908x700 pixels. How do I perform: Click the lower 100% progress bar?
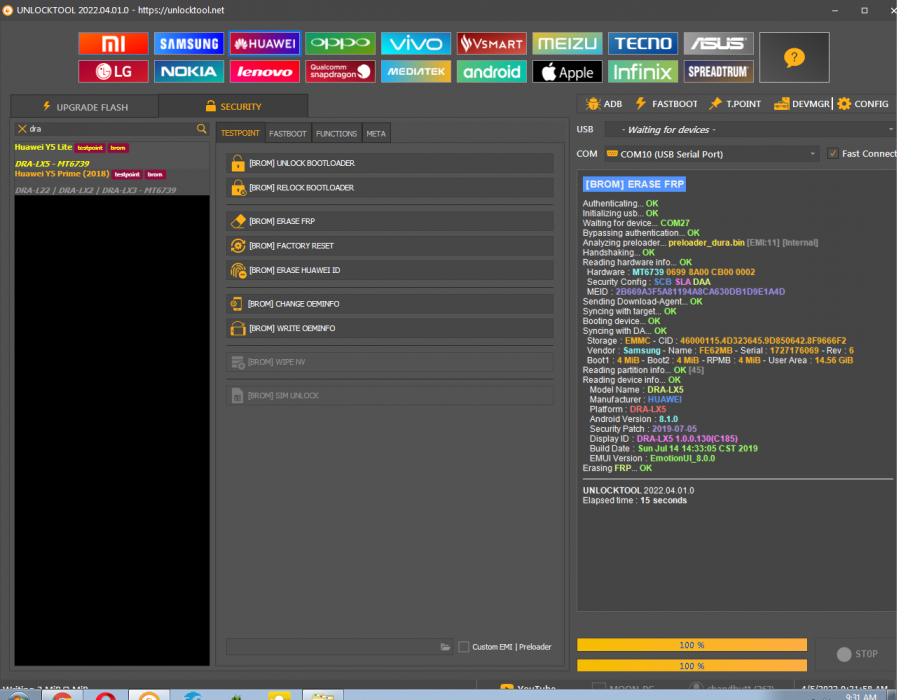(692, 666)
